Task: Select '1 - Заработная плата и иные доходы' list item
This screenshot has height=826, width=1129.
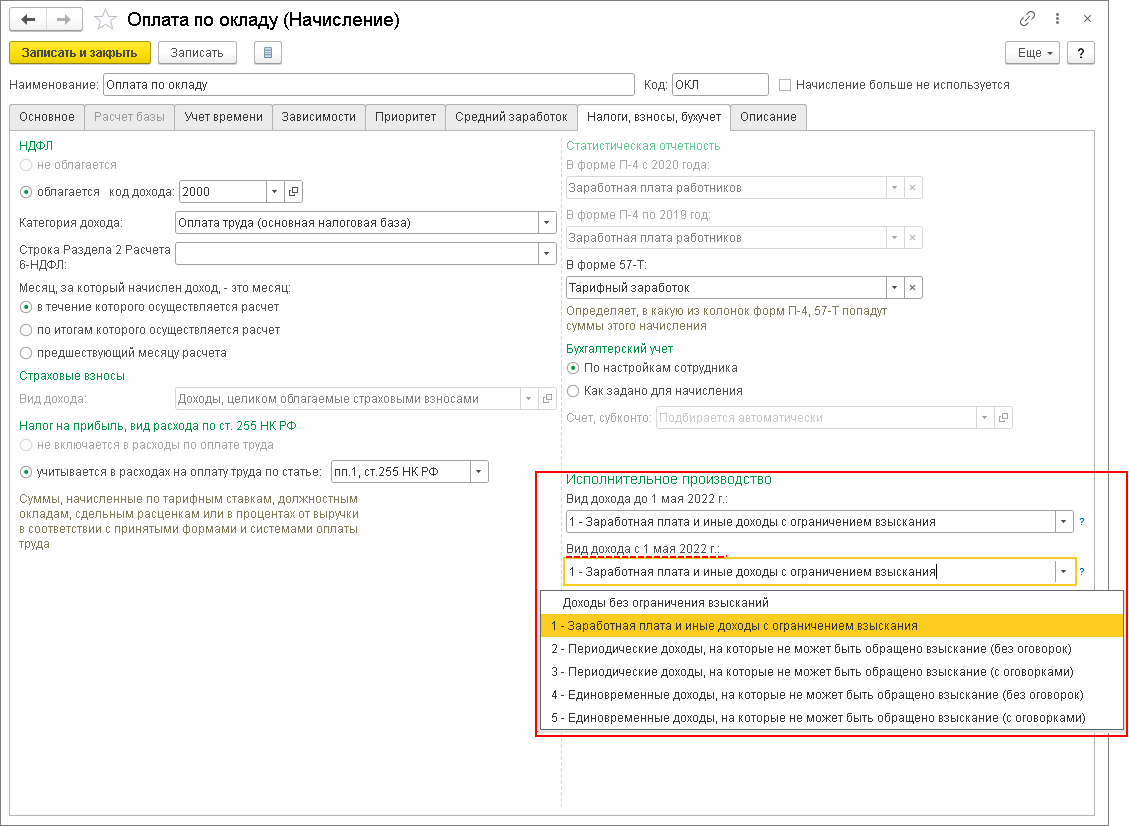Action: pos(832,626)
